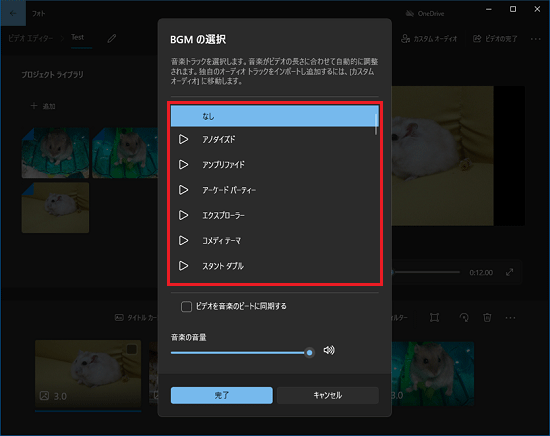The image size is (550, 436).
Task: Choose スタント ダブル from the track list
Action: coord(274,266)
